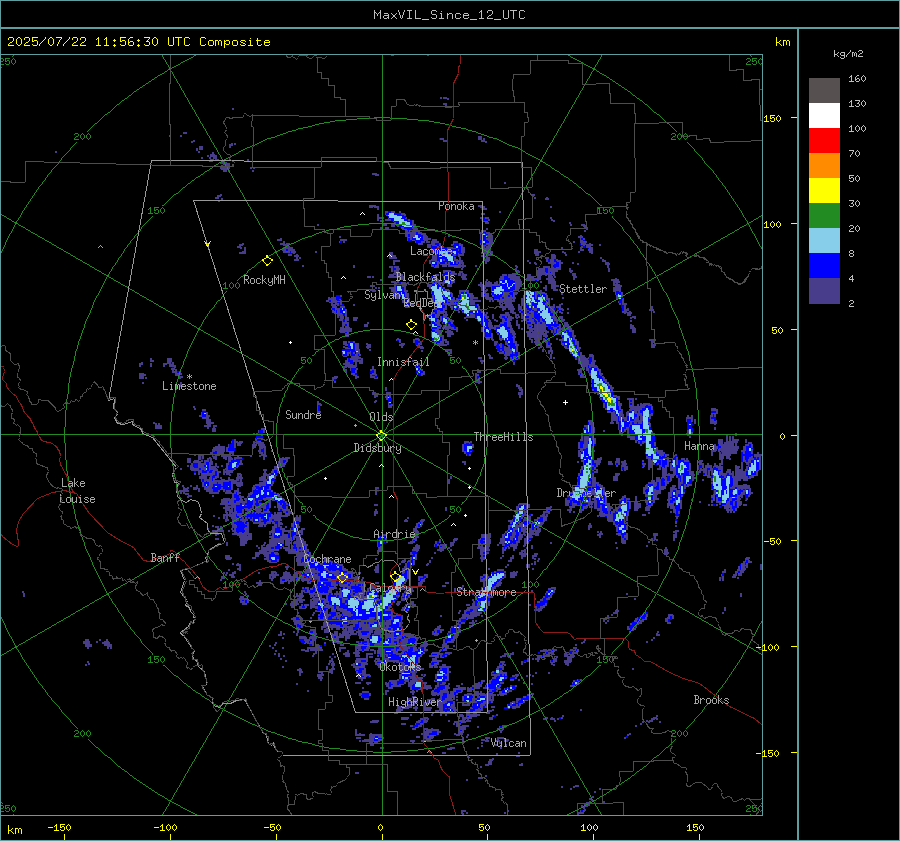Click the Limestone location label

pyautogui.click(x=189, y=386)
